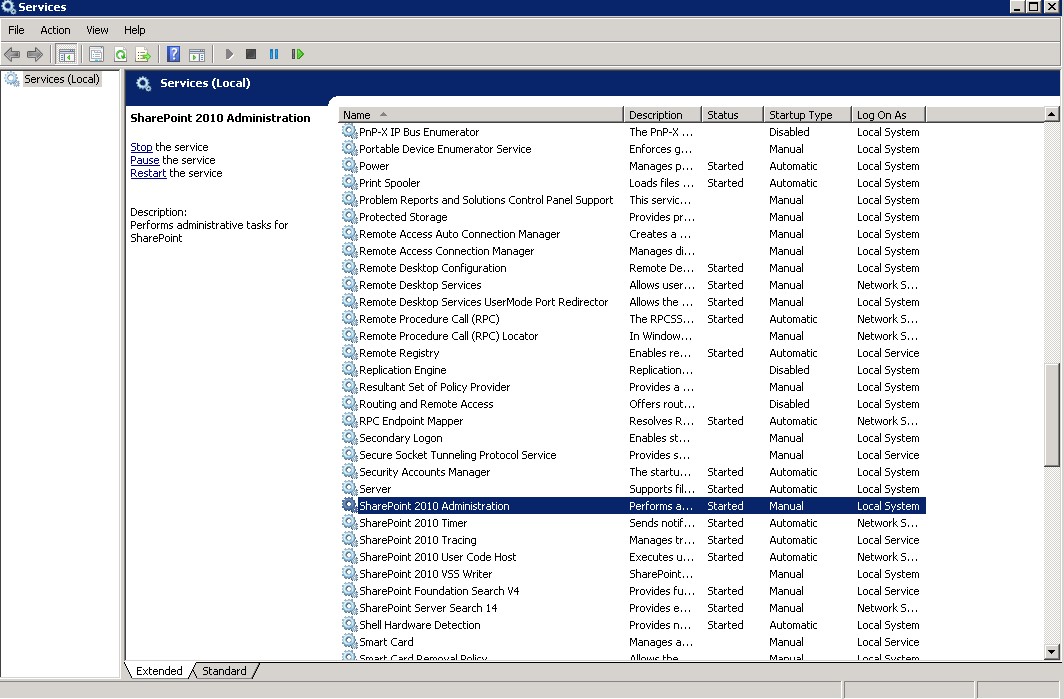Select Problem Reports and Solutions Control Panel Support
This screenshot has width=1064, height=699.
(x=632, y=200)
